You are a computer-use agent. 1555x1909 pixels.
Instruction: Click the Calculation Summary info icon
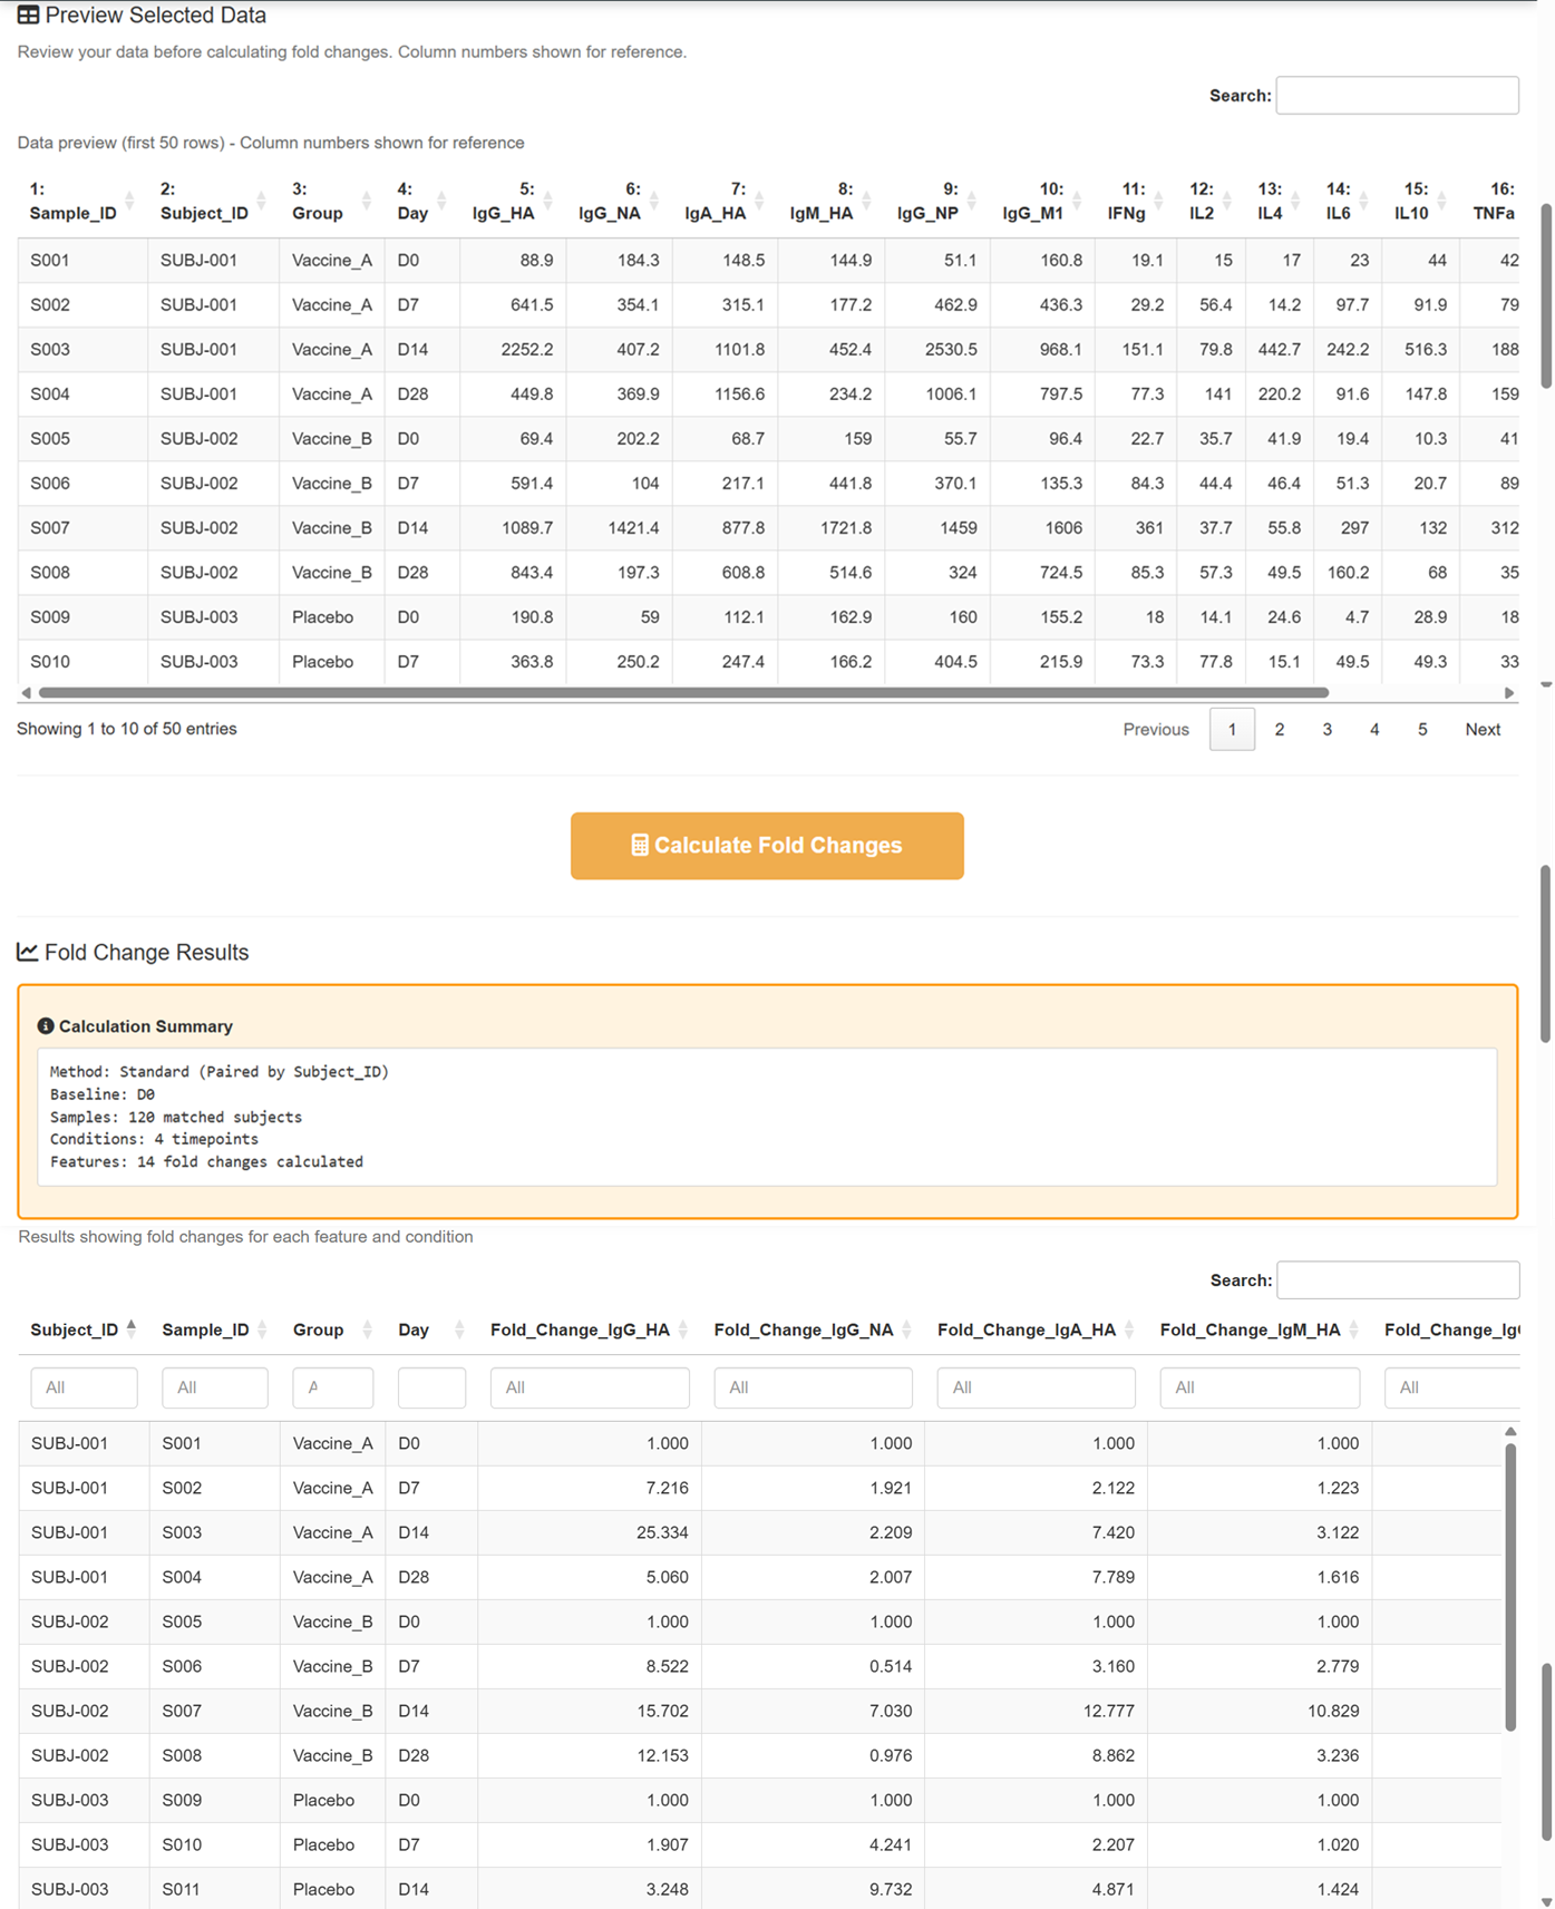pyautogui.click(x=45, y=1026)
